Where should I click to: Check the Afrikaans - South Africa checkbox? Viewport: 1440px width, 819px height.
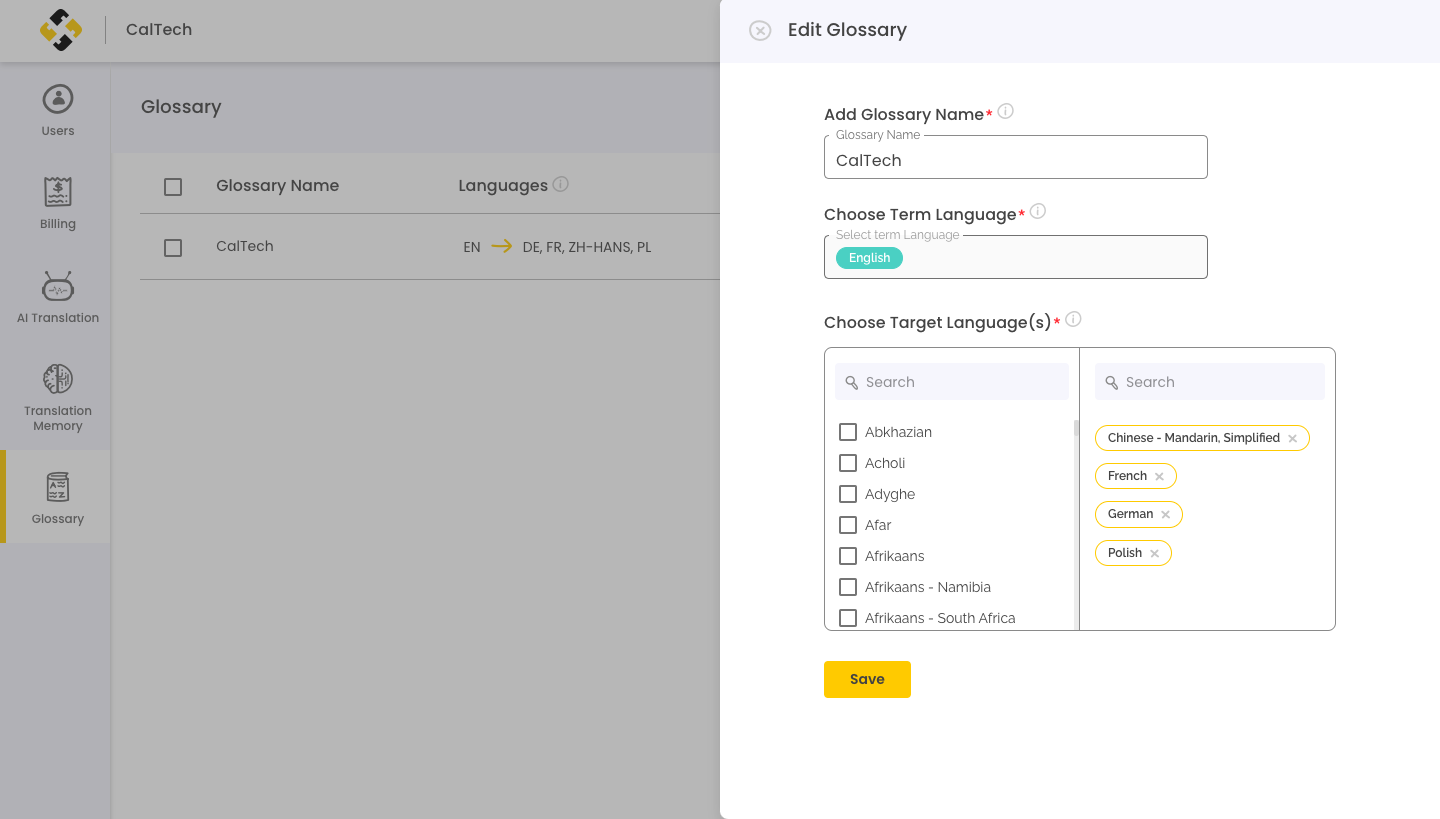pyautogui.click(x=848, y=618)
